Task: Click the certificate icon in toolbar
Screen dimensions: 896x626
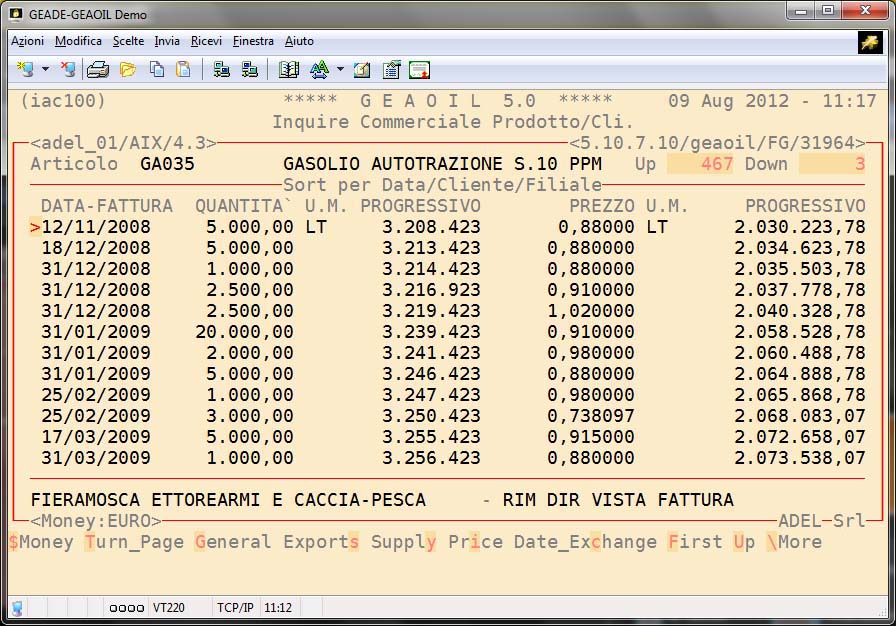Action: coord(419,69)
